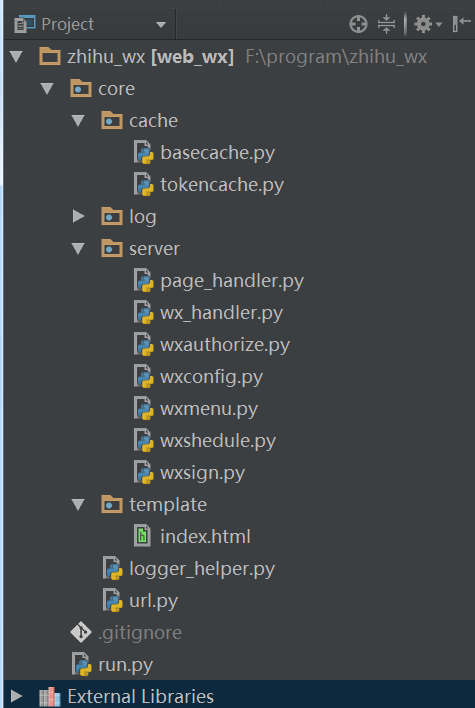Select logger_helper.py file name
Viewport: 475px width, 708px height.
pyautogui.click(x=202, y=569)
